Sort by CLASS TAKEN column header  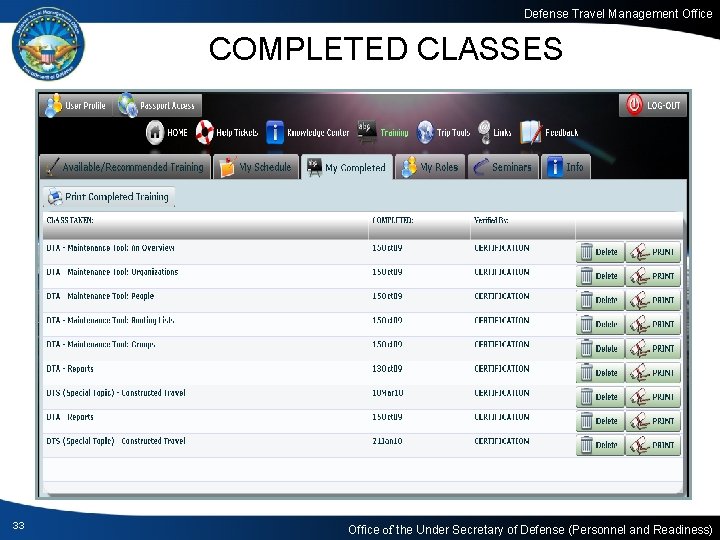tap(205, 225)
